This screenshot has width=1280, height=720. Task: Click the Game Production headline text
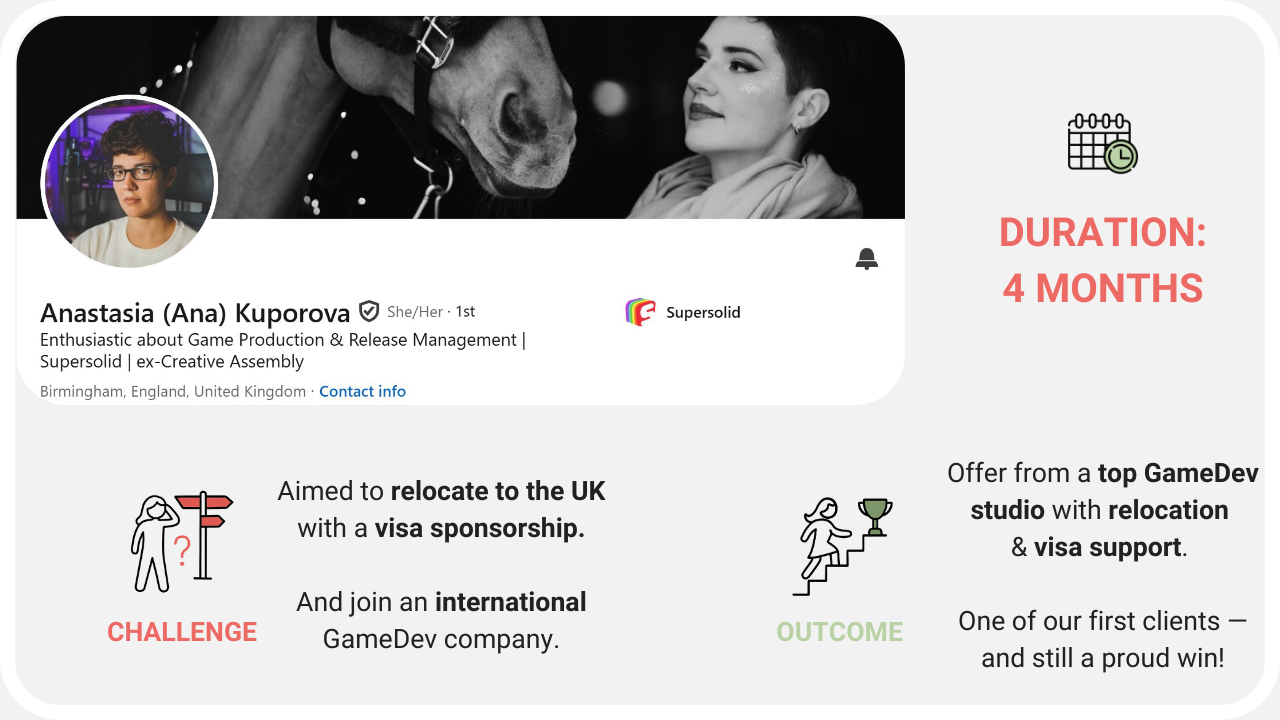click(x=282, y=351)
